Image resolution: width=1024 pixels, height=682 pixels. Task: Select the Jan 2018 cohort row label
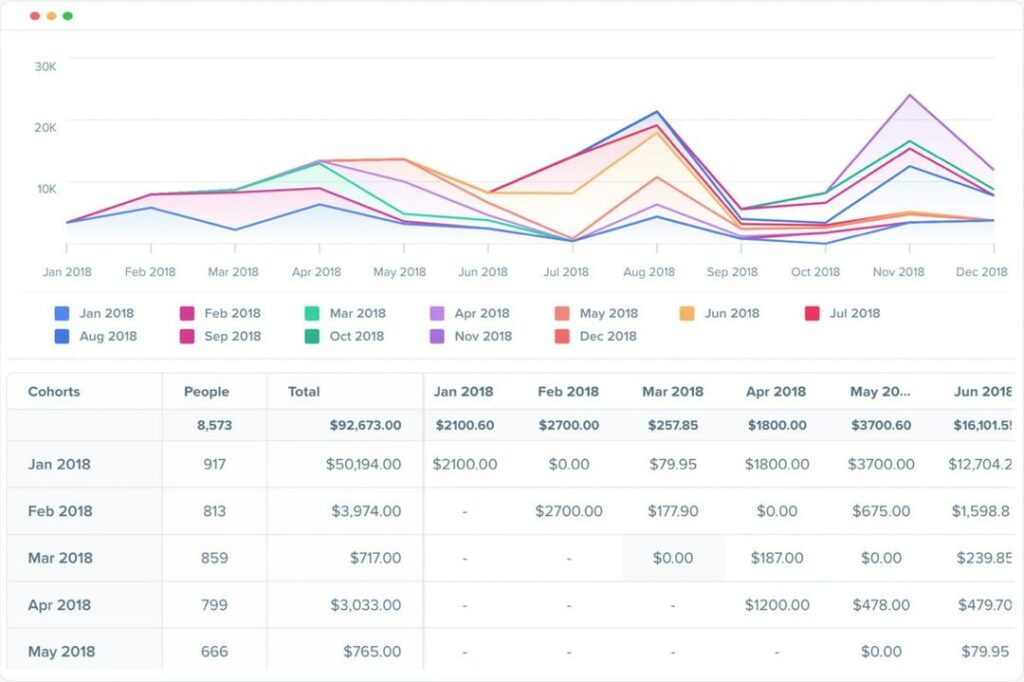[59, 464]
